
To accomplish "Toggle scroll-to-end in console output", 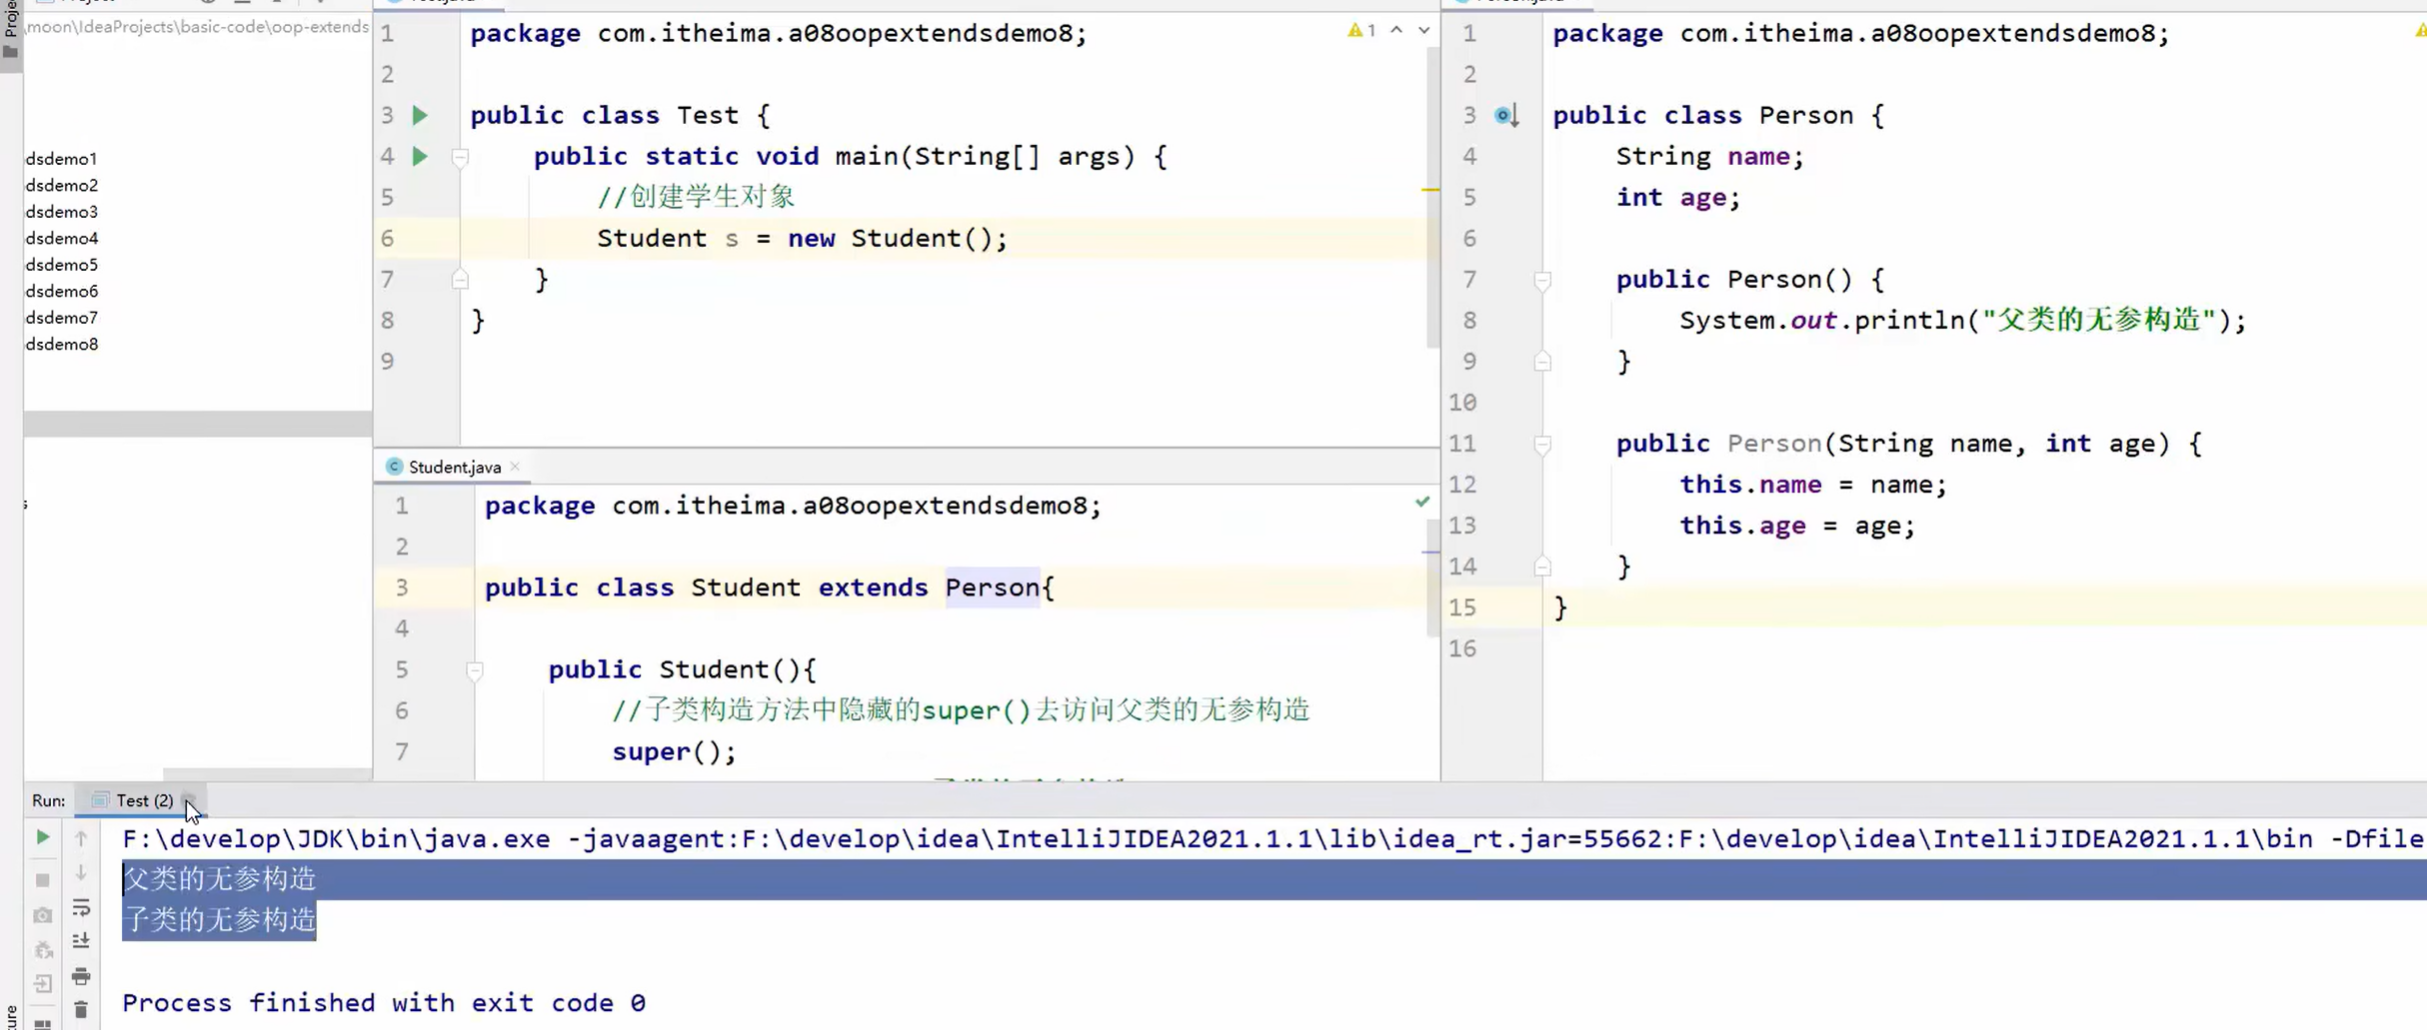I will point(81,940).
